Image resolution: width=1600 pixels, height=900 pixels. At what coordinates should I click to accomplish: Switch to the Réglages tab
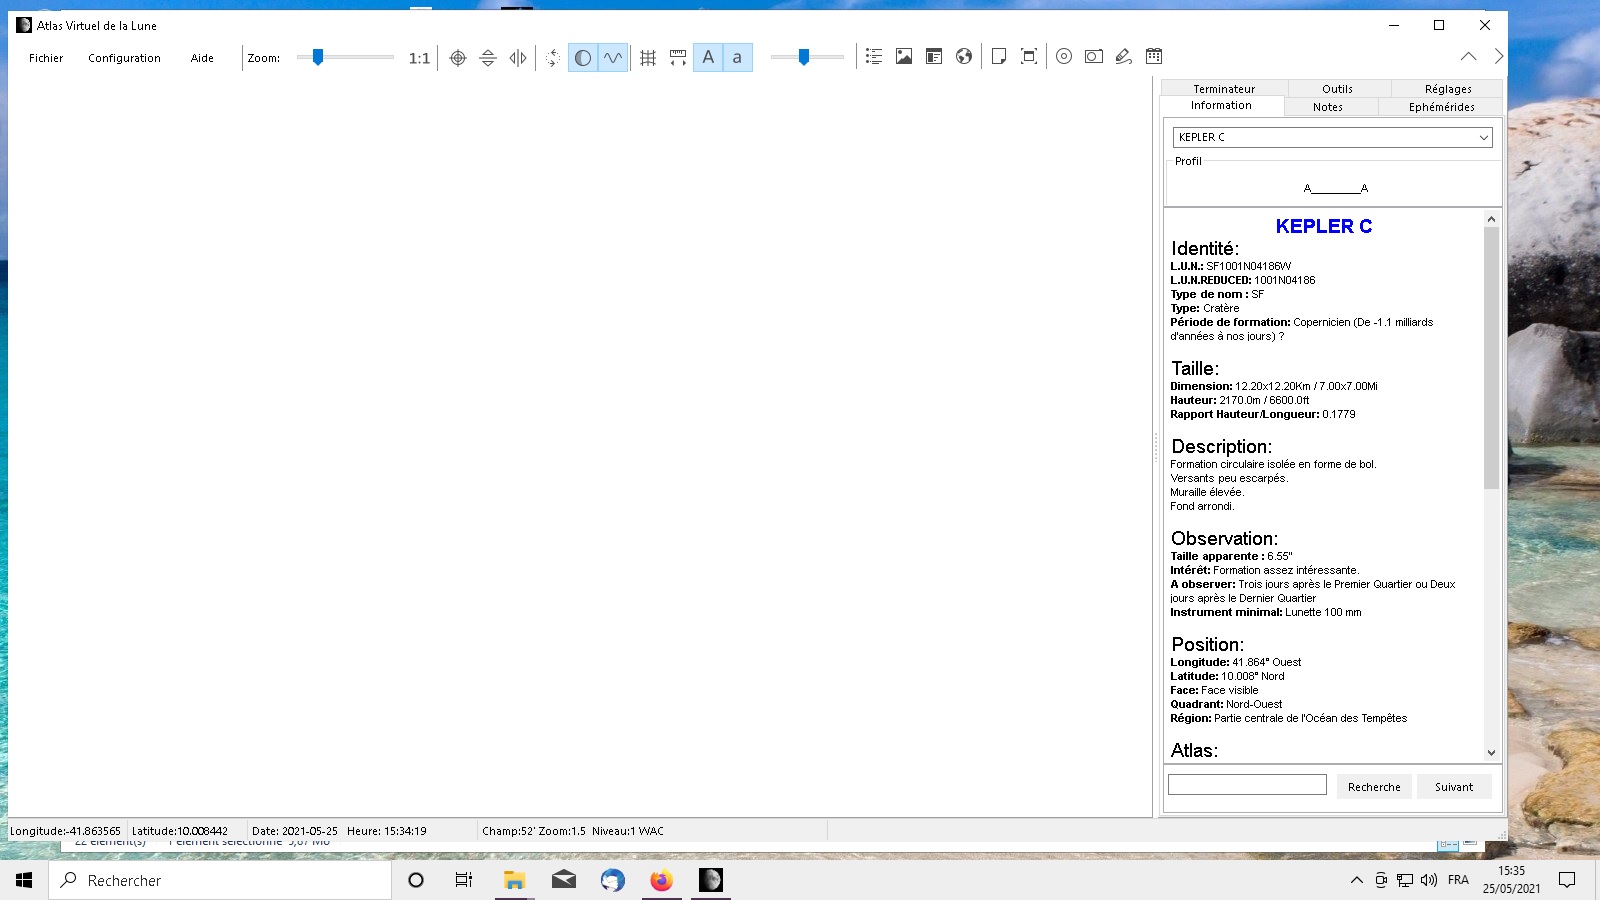pyautogui.click(x=1448, y=89)
